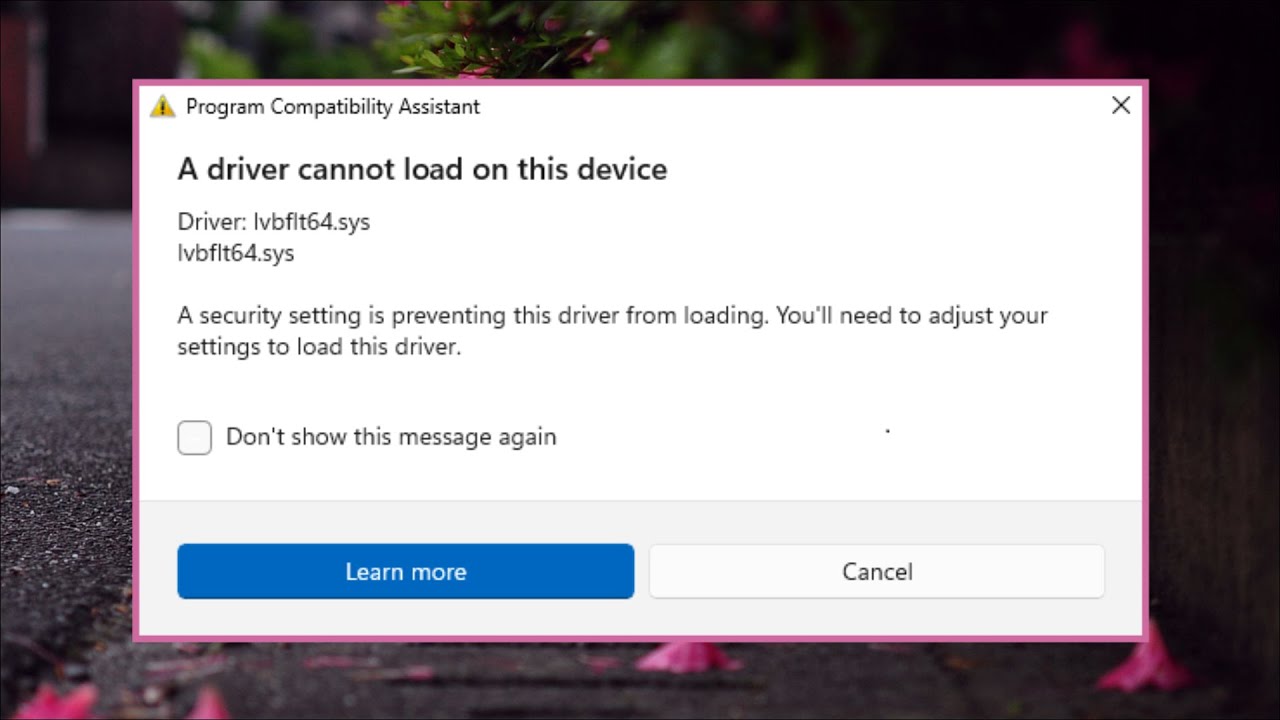Image resolution: width=1280 pixels, height=720 pixels.
Task: Click the Program Compatibility Assistant title text
Action: click(333, 106)
